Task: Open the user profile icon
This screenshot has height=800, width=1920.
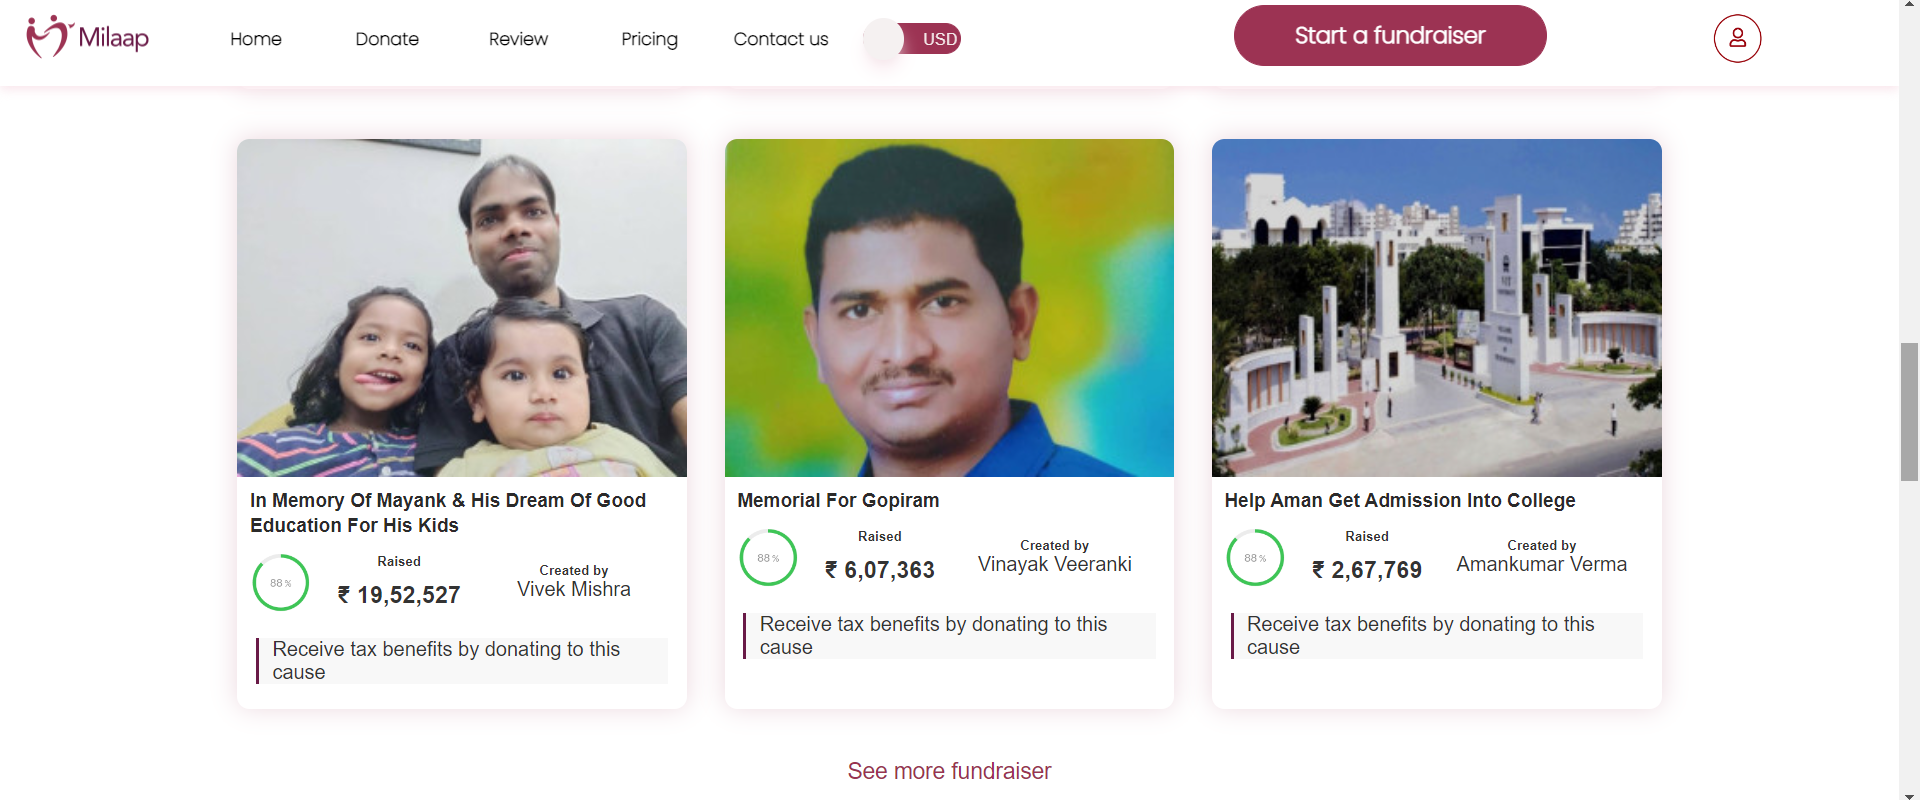Action: pos(1737,39)
